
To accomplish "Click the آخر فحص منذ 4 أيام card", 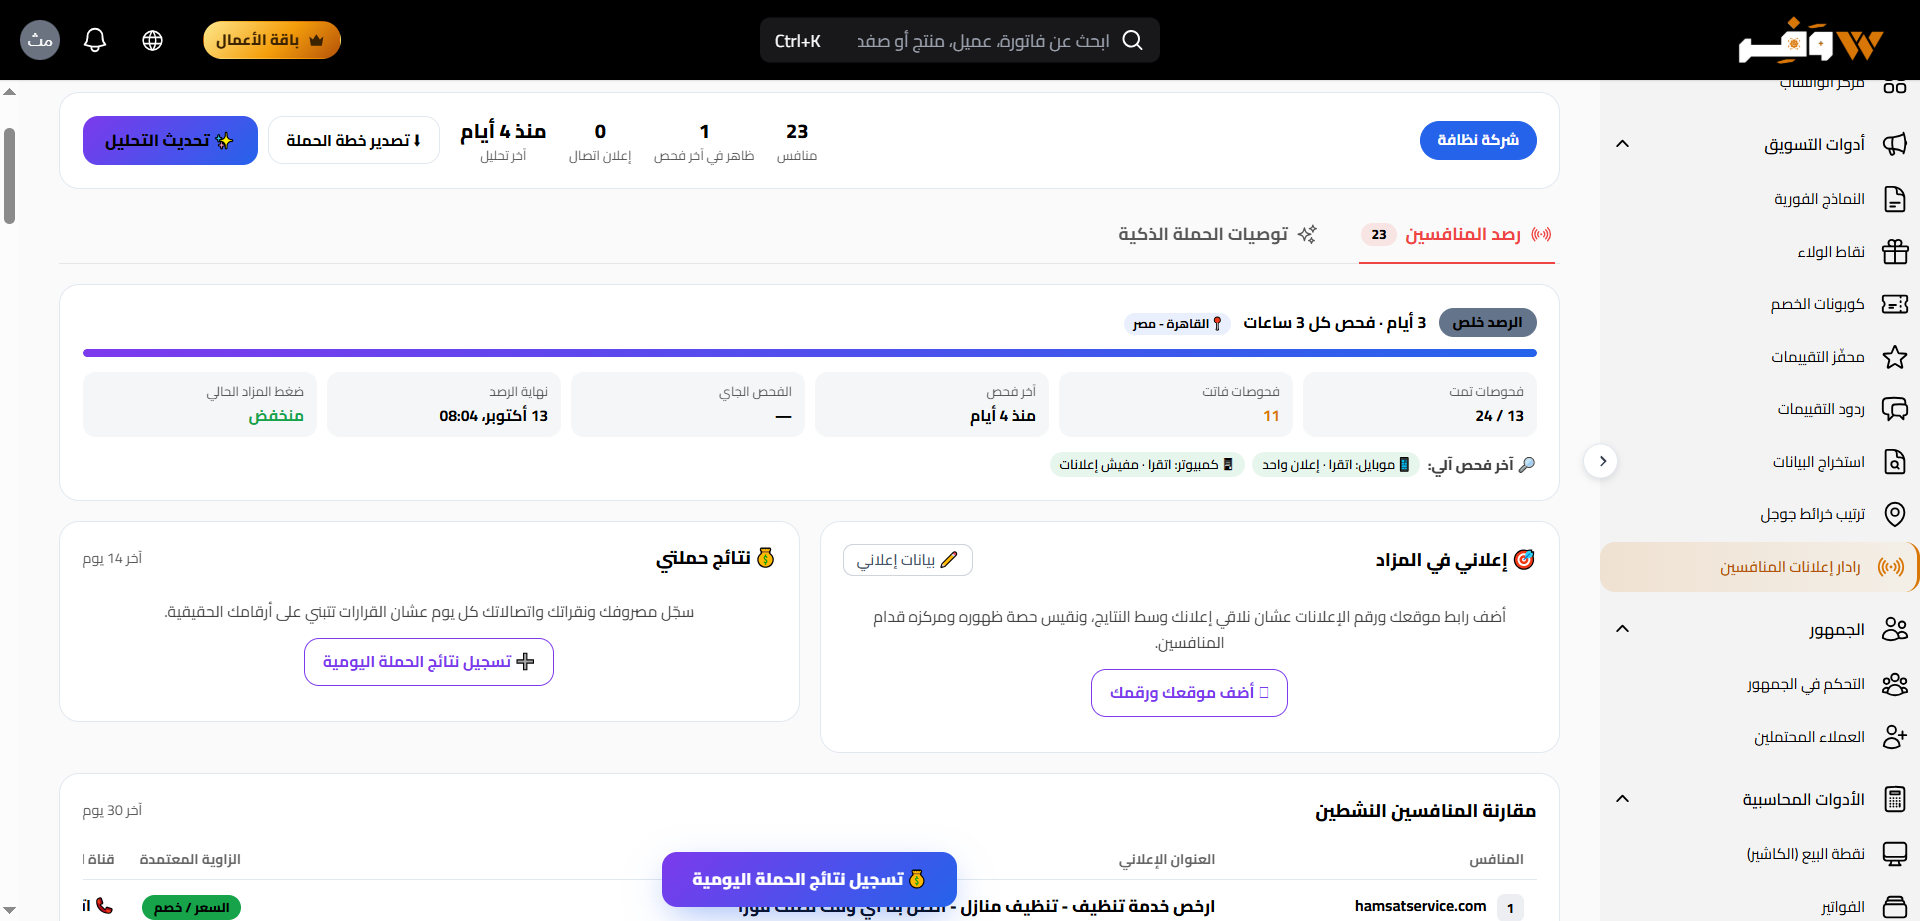I will pyautogui.click(x=932, y=404).
